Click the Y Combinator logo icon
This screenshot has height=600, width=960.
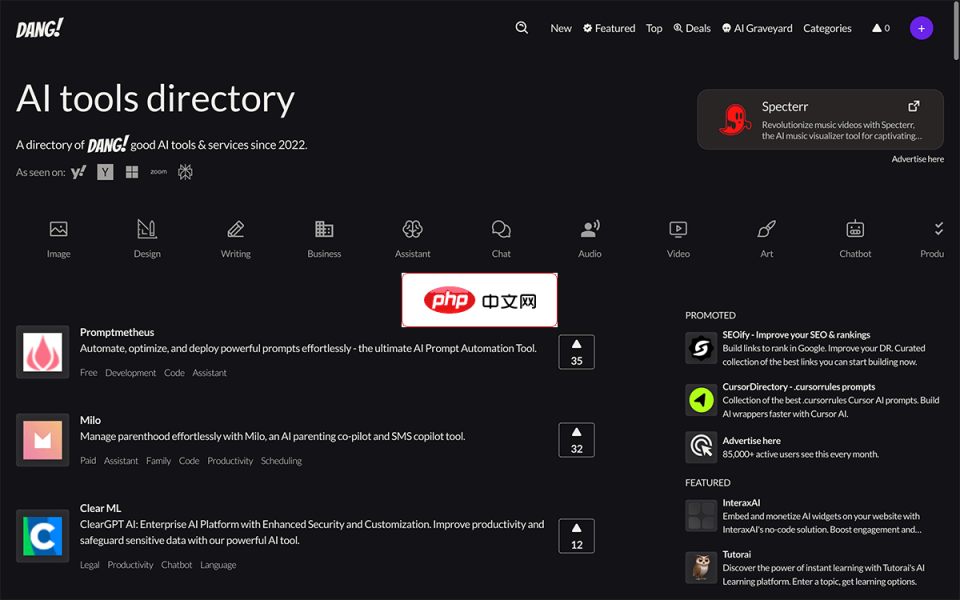(x=105, y=172)
